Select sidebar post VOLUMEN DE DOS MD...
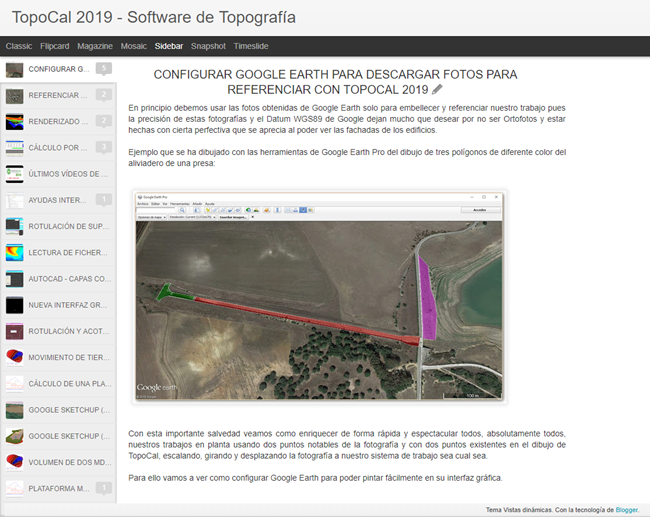This screenshot has height=518, width=650. tap(58, 462)
